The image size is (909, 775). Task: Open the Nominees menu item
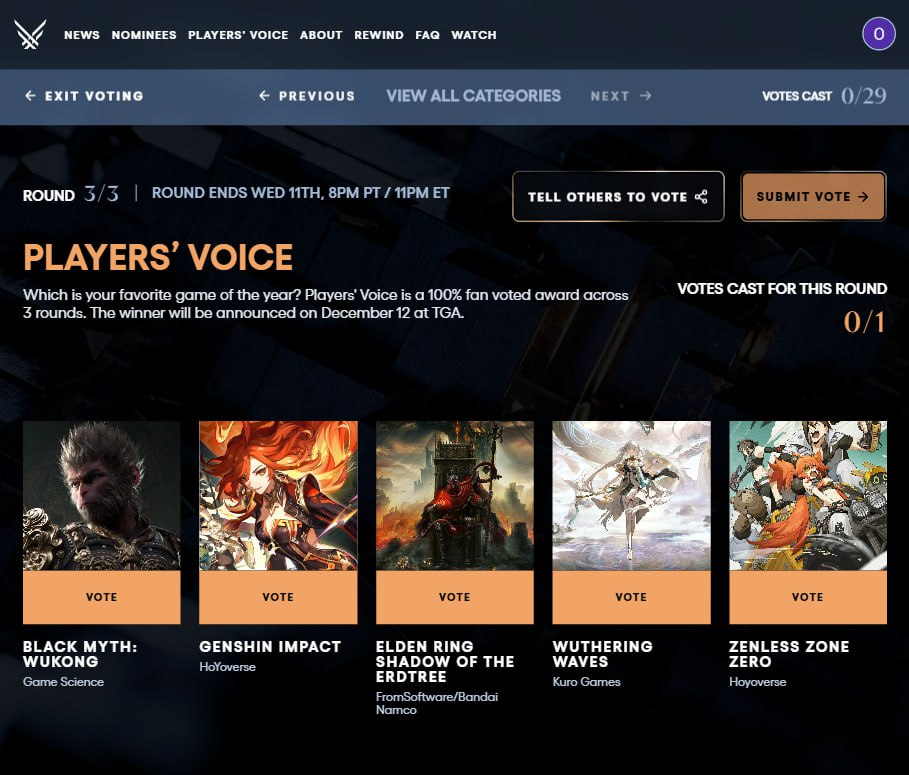point(144,35)
